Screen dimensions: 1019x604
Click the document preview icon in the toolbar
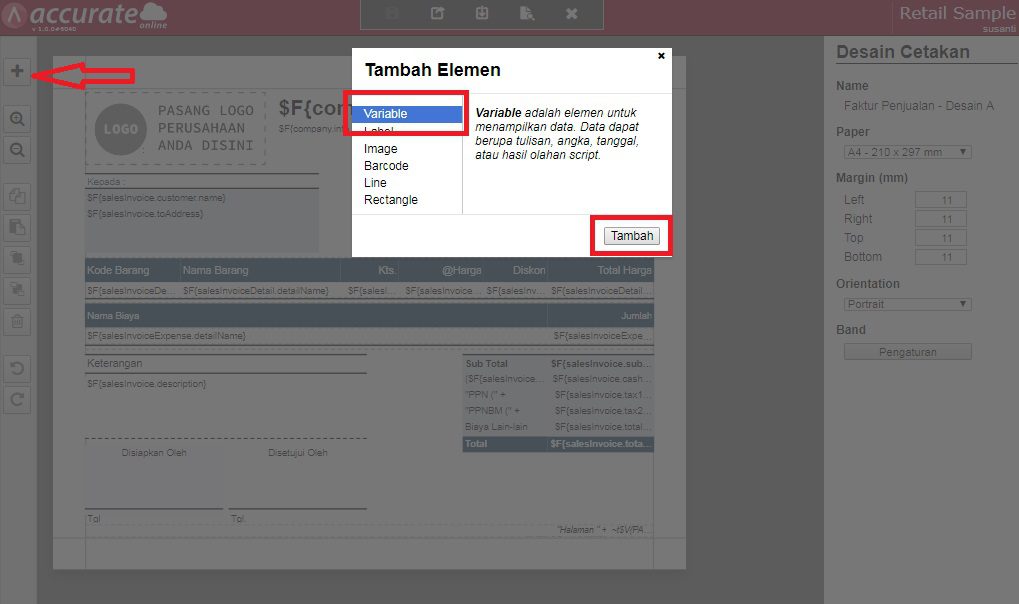point(527,14)
